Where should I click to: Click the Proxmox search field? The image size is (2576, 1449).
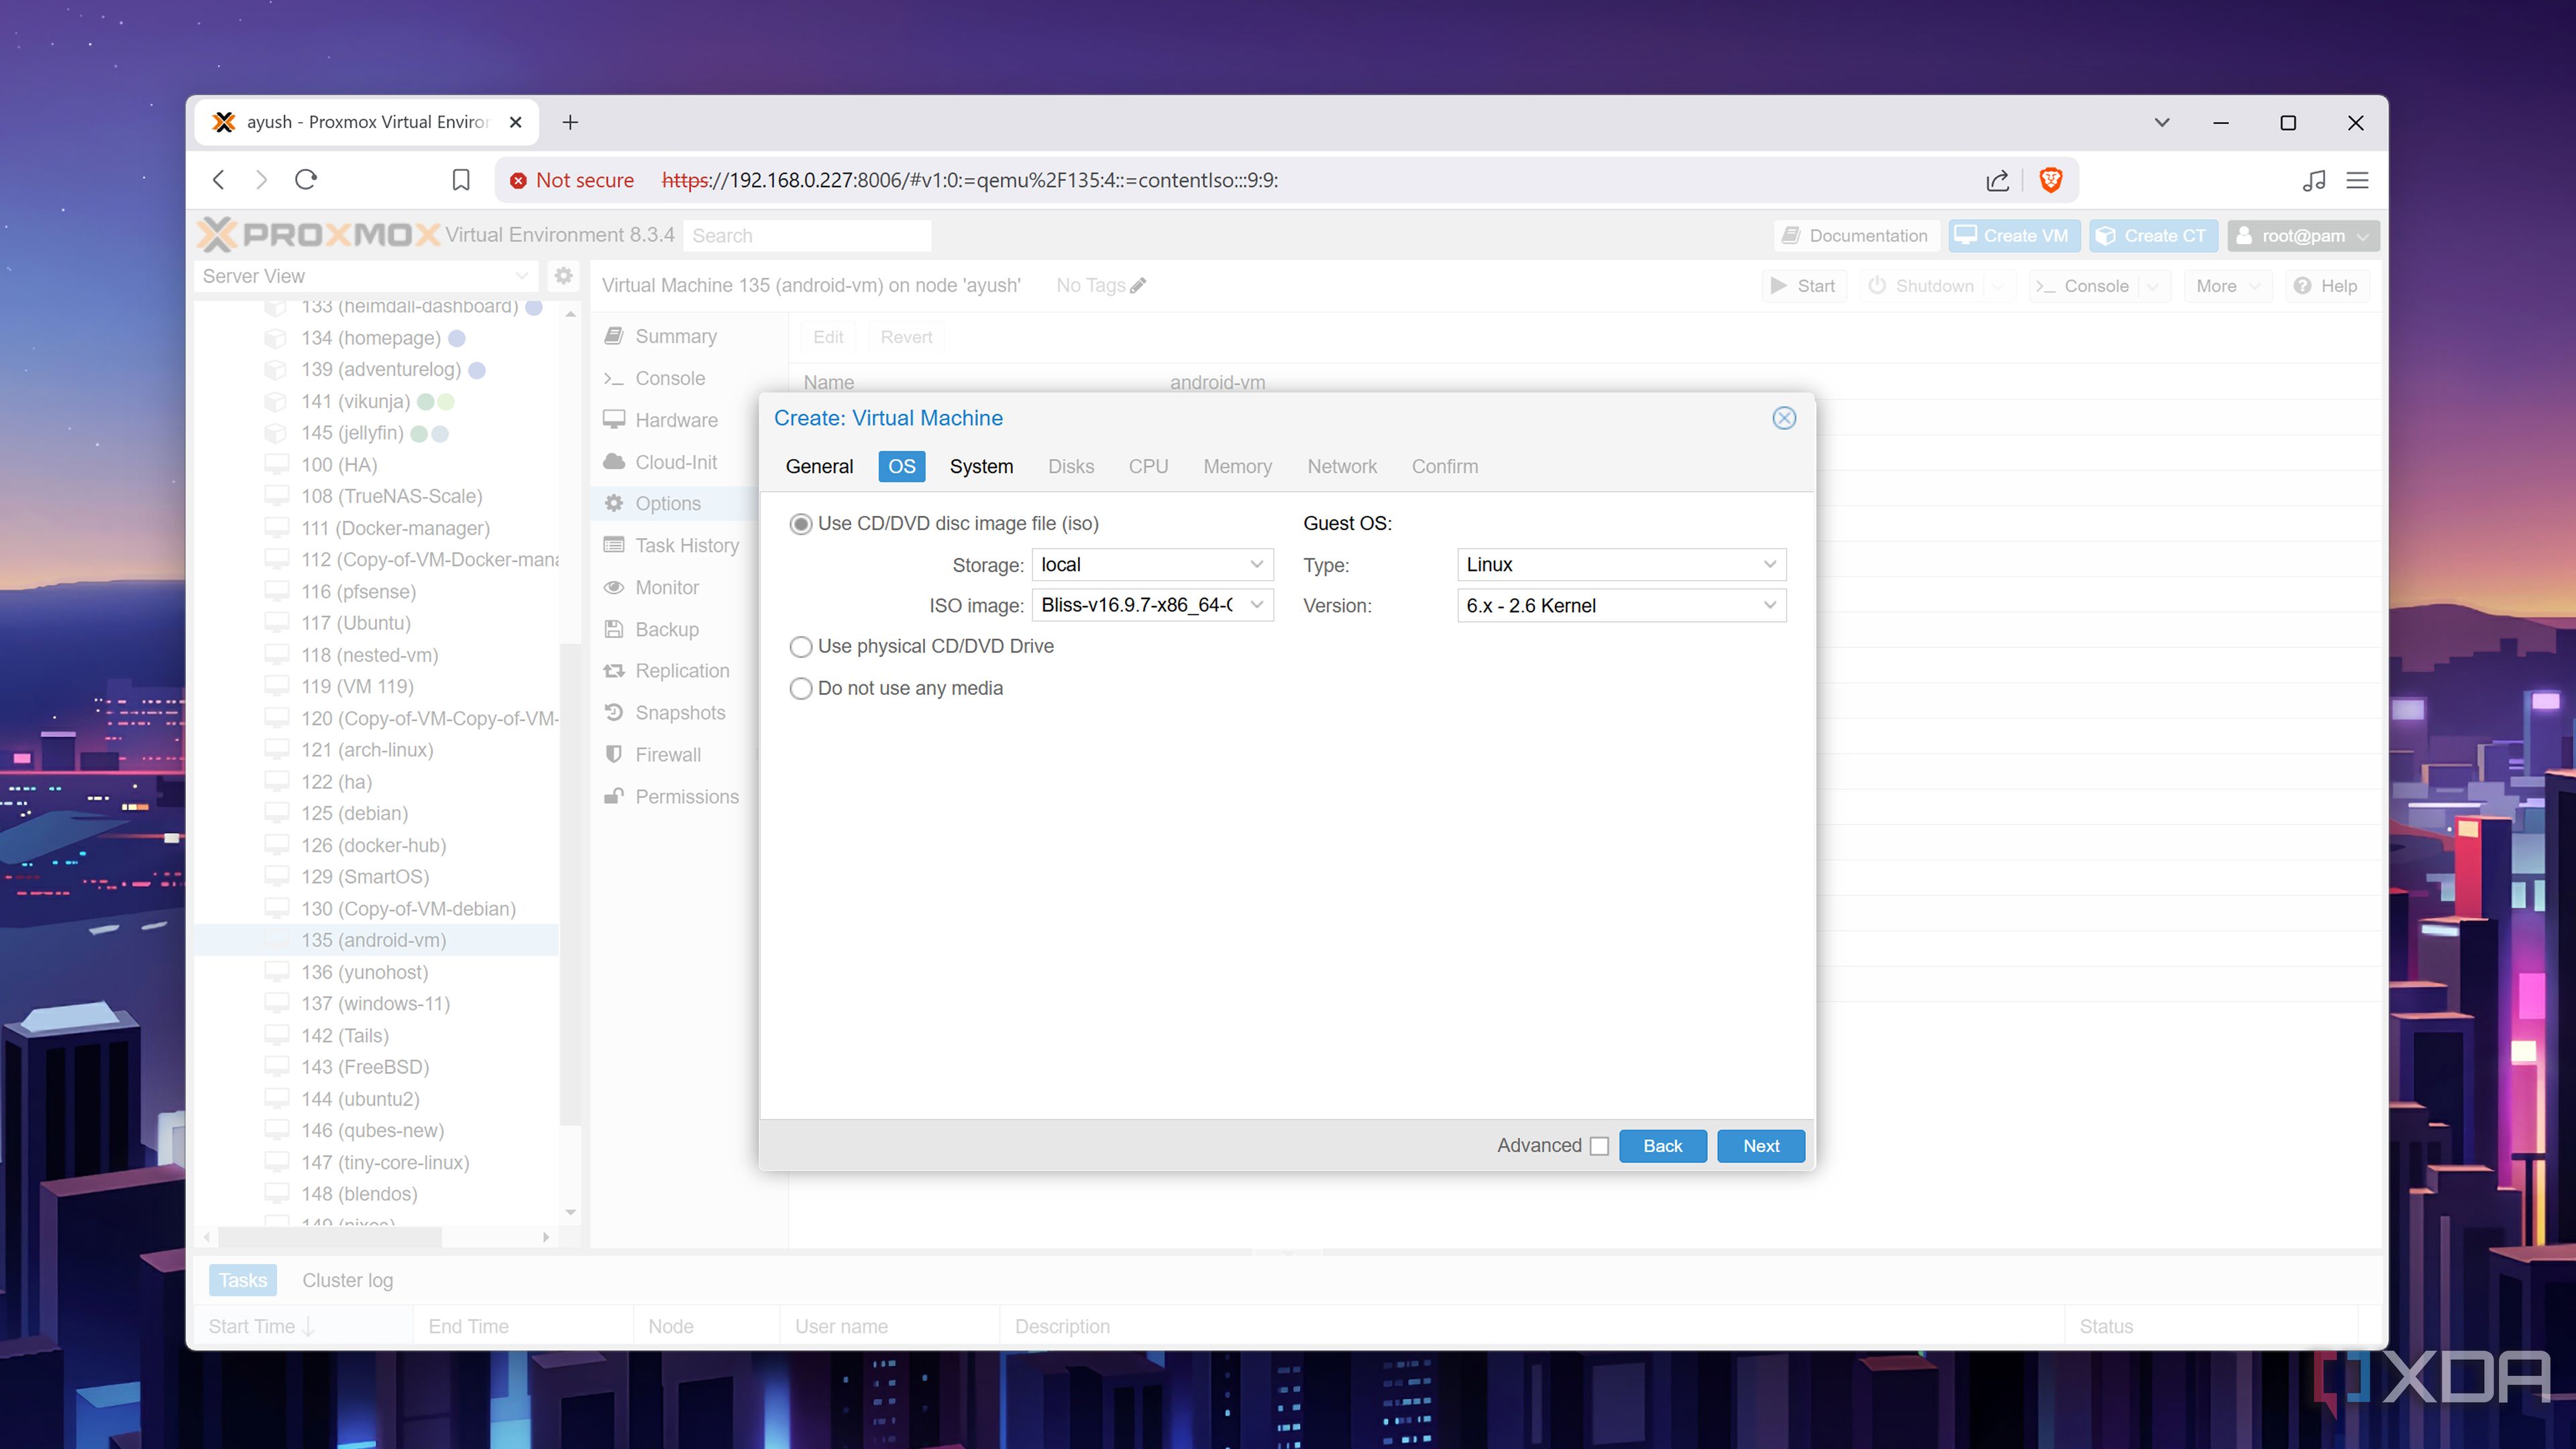(807, 236)
